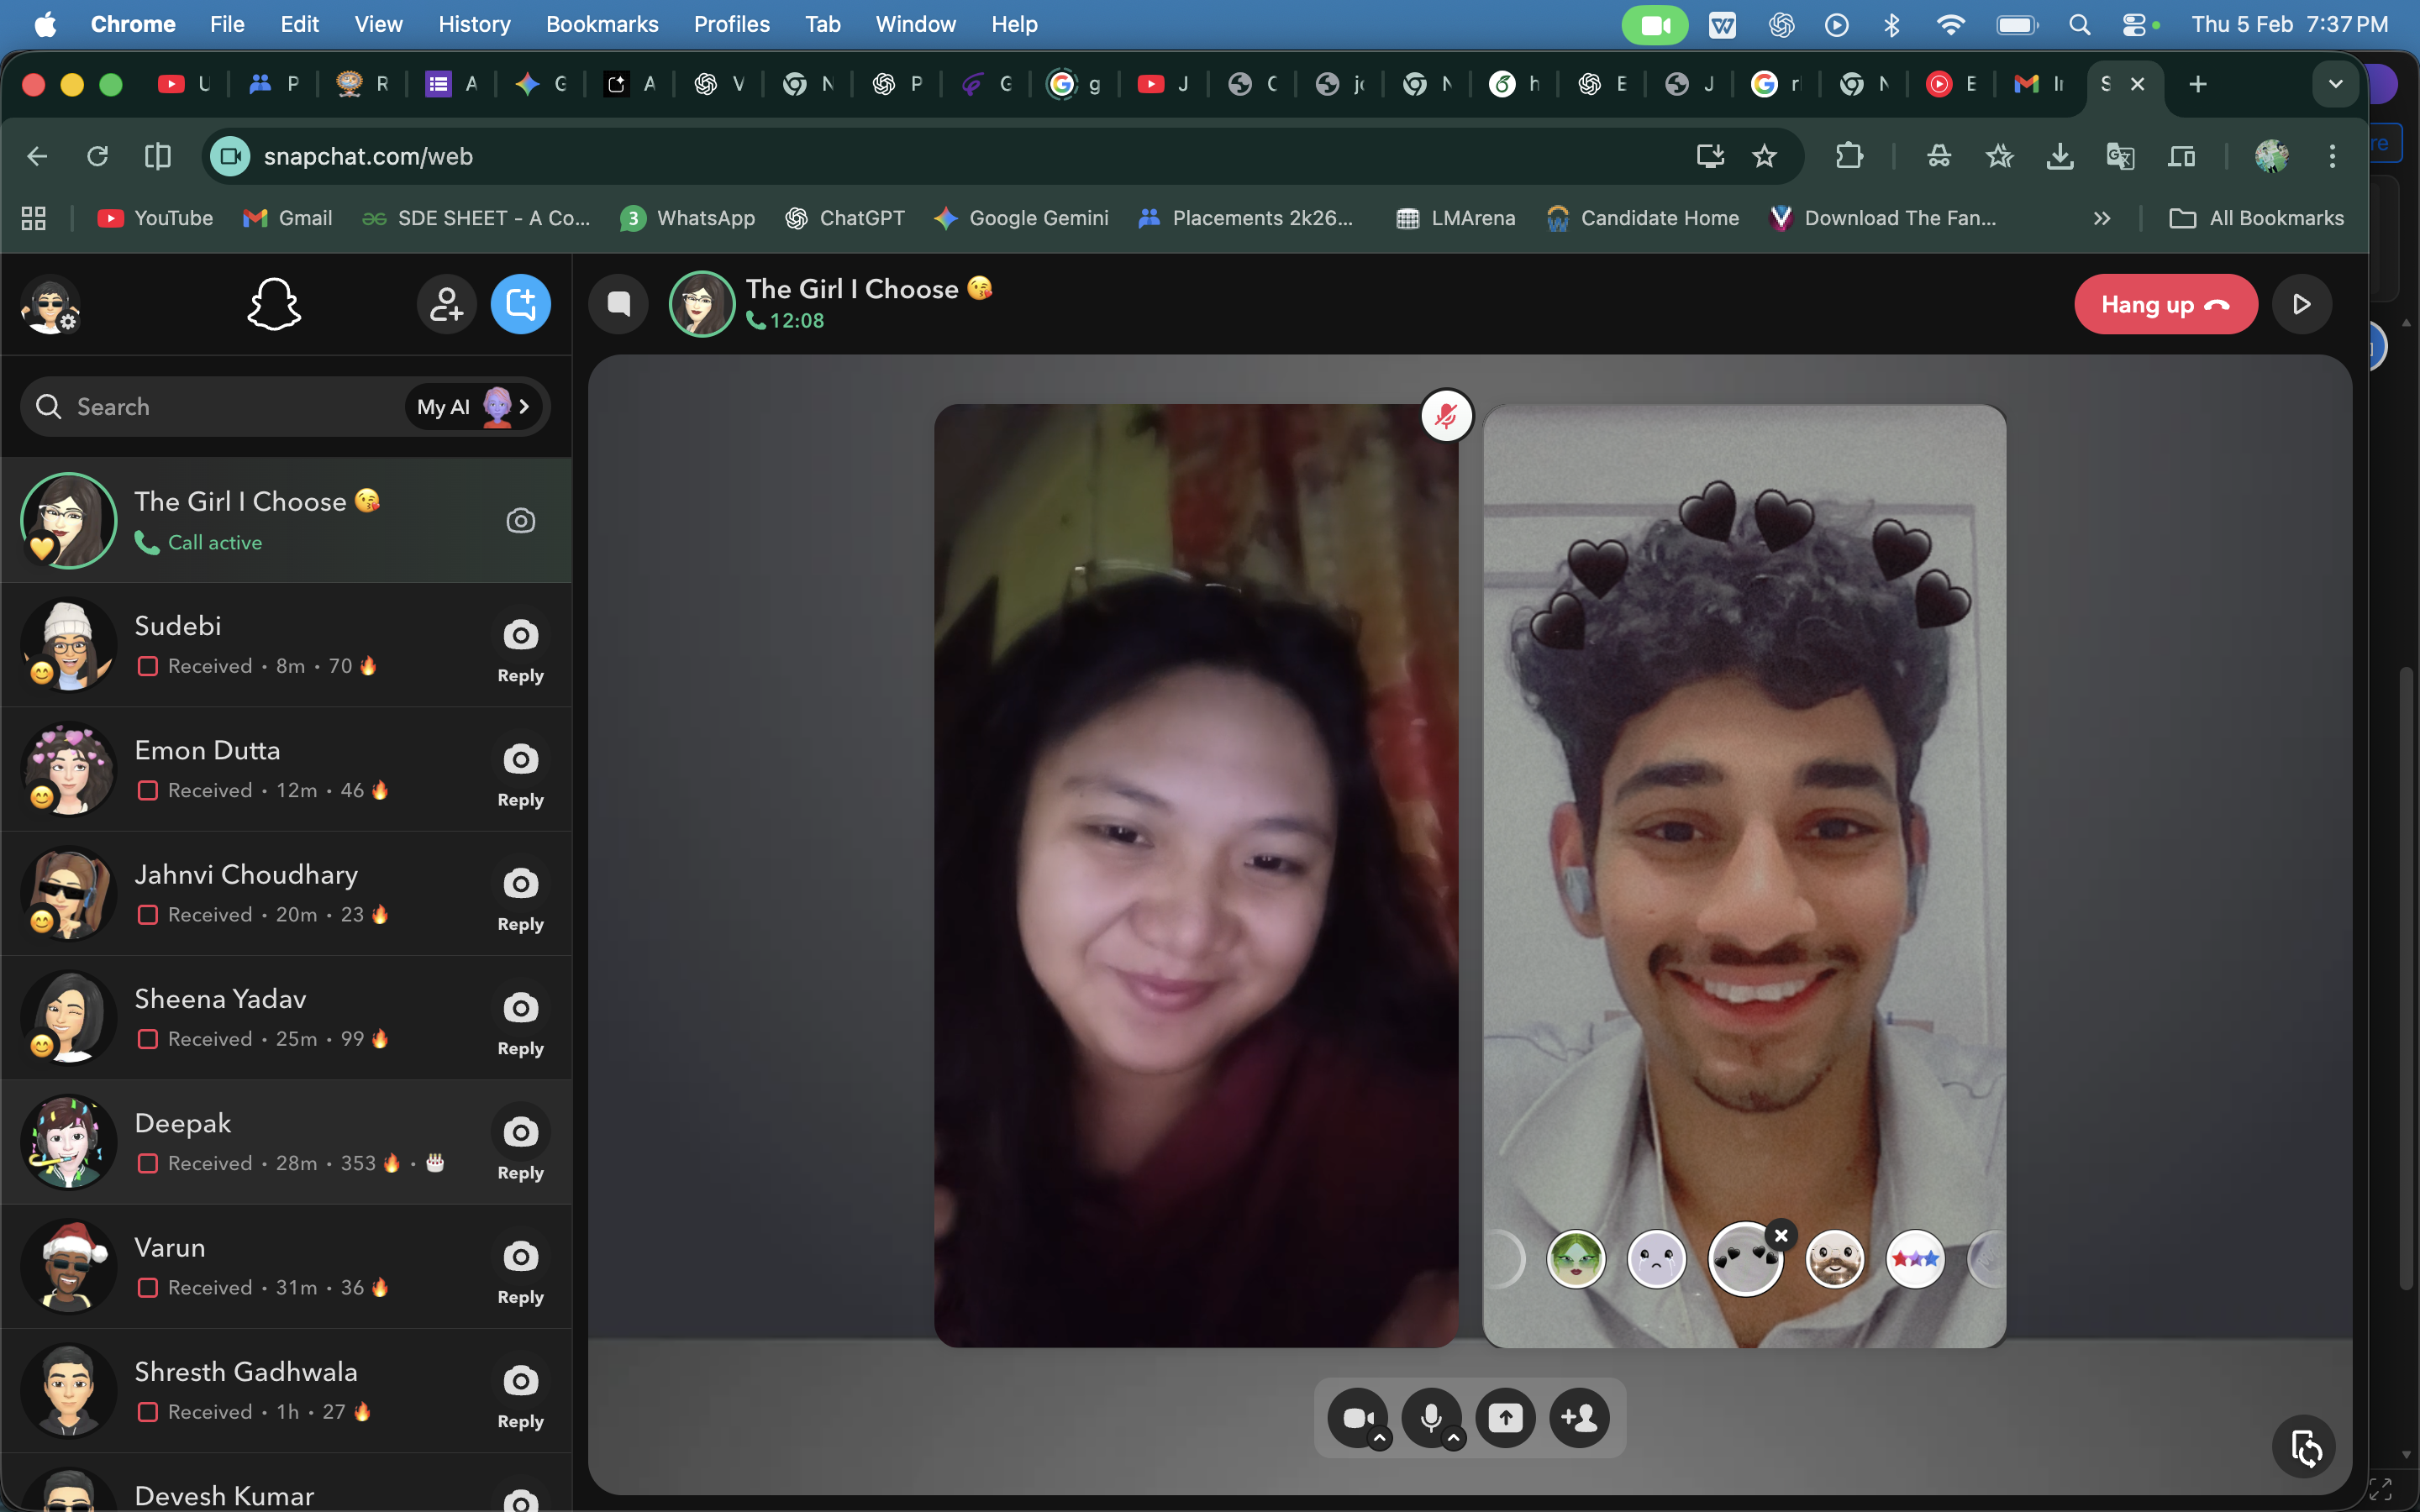
Task: Open chat panel icon beside call title
Action: click(619, 304)
